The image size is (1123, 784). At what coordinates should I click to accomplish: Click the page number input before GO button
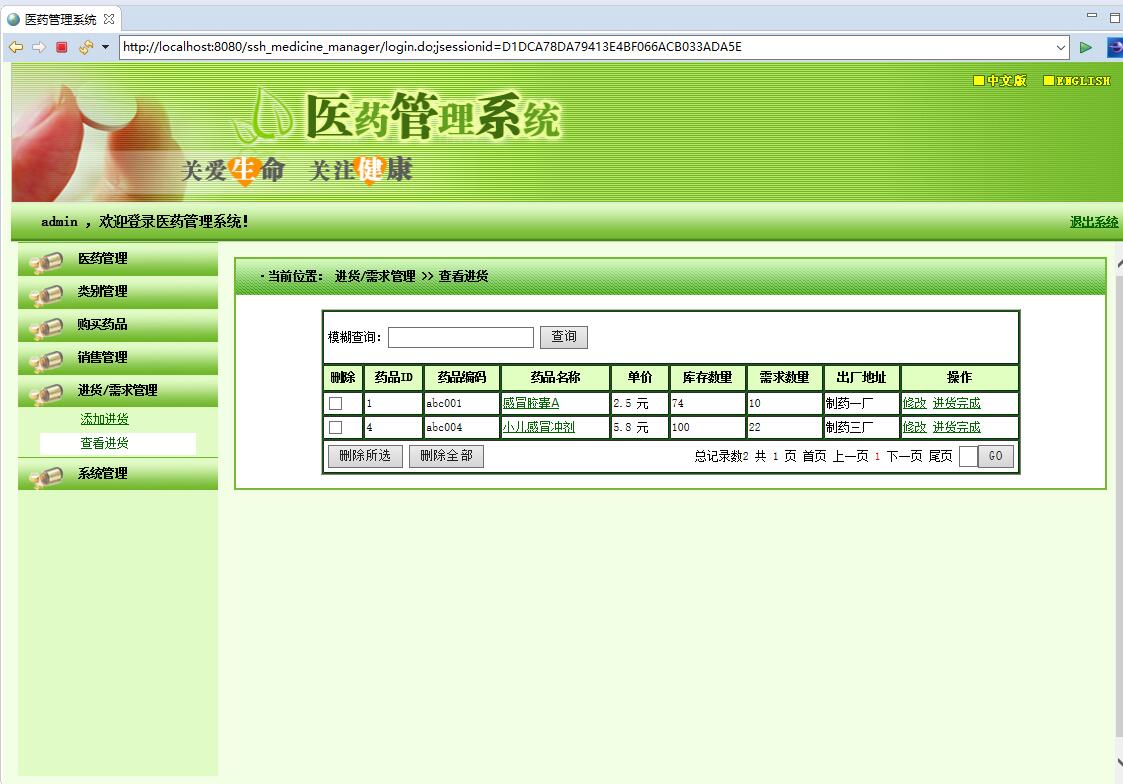pos(966,456)
